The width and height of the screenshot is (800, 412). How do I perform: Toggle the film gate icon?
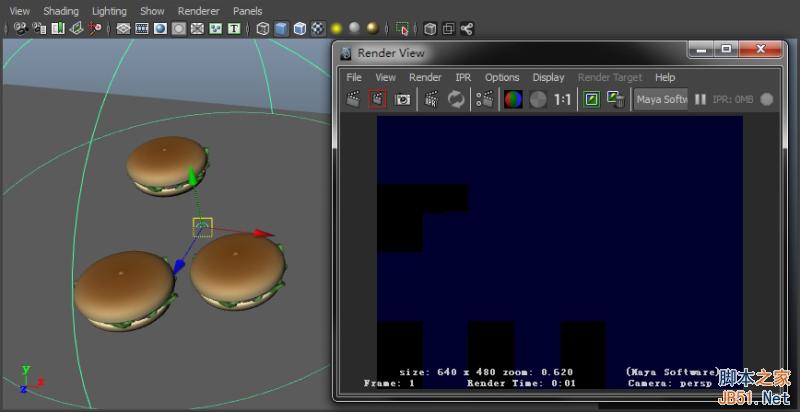click(x=141, y=29)
